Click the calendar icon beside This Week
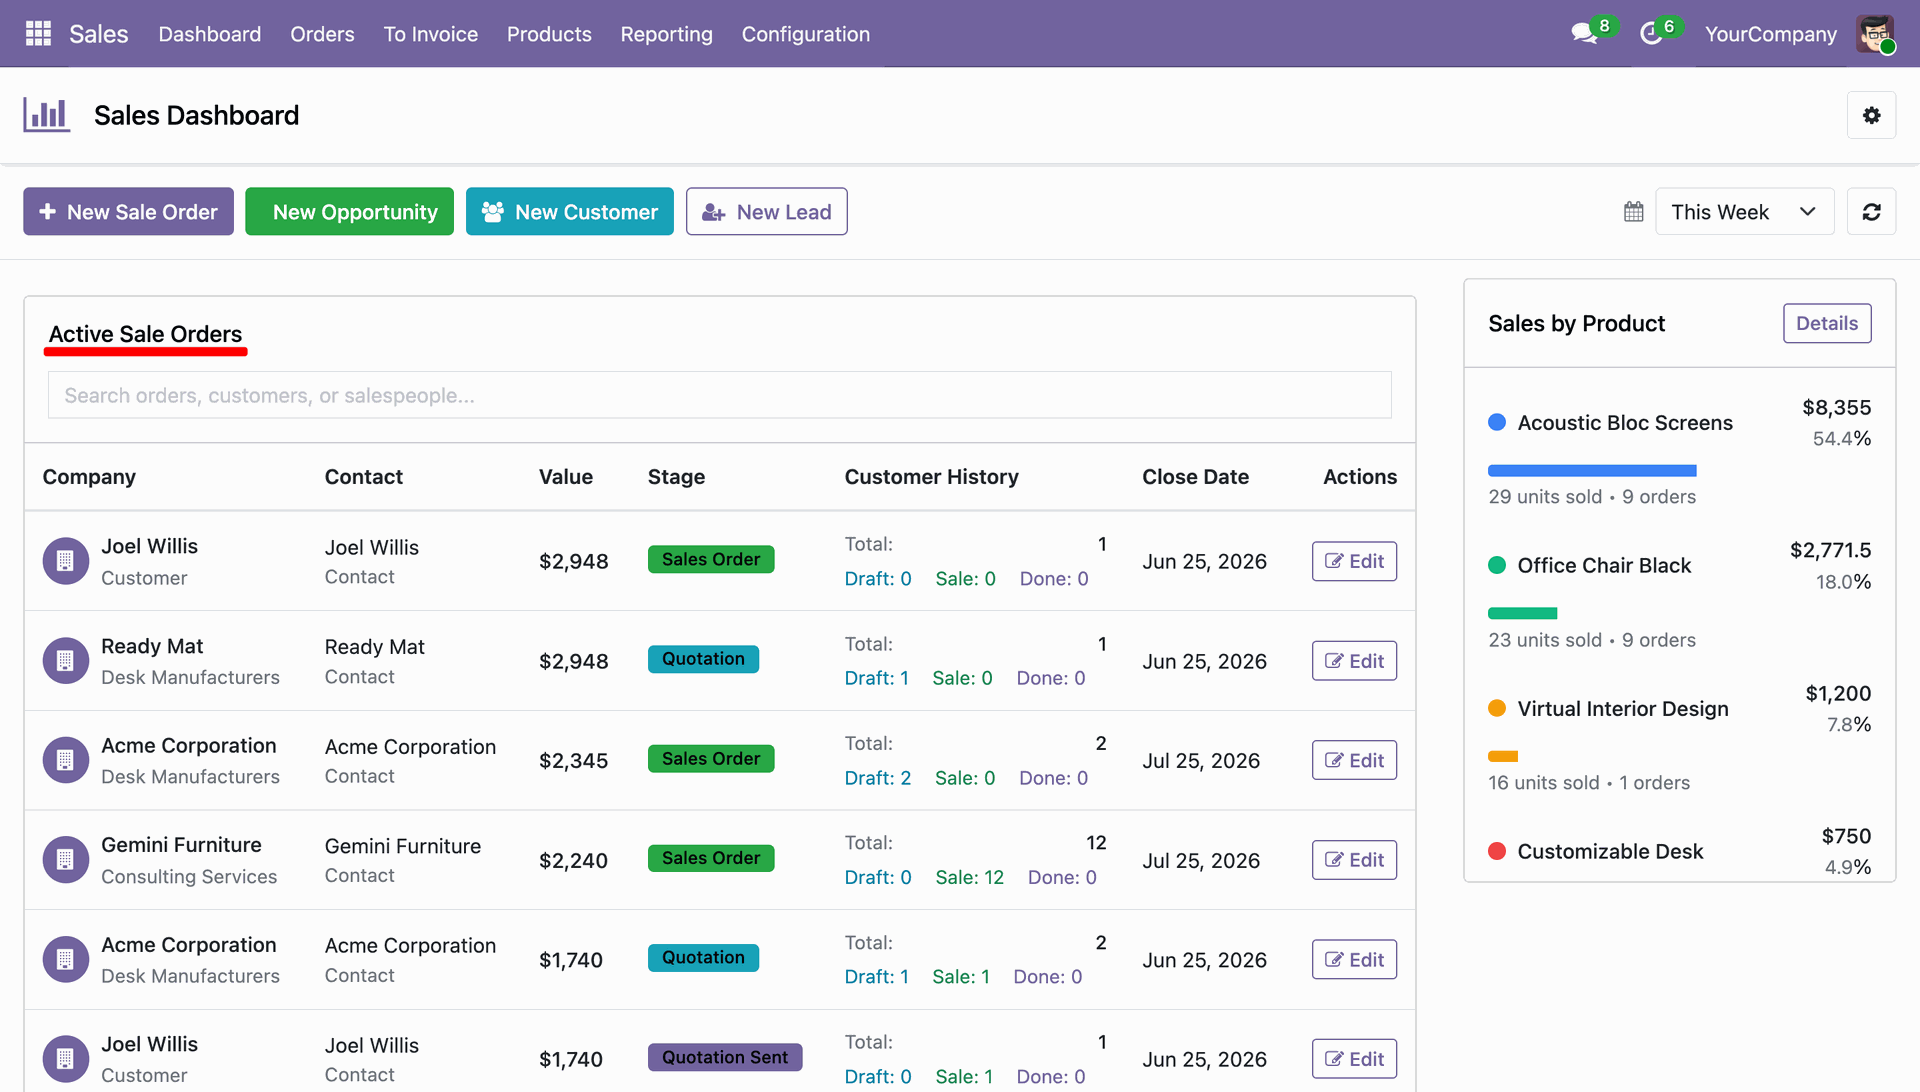This screenshot has height=1092, width=1920. [x=1634, y=212]
